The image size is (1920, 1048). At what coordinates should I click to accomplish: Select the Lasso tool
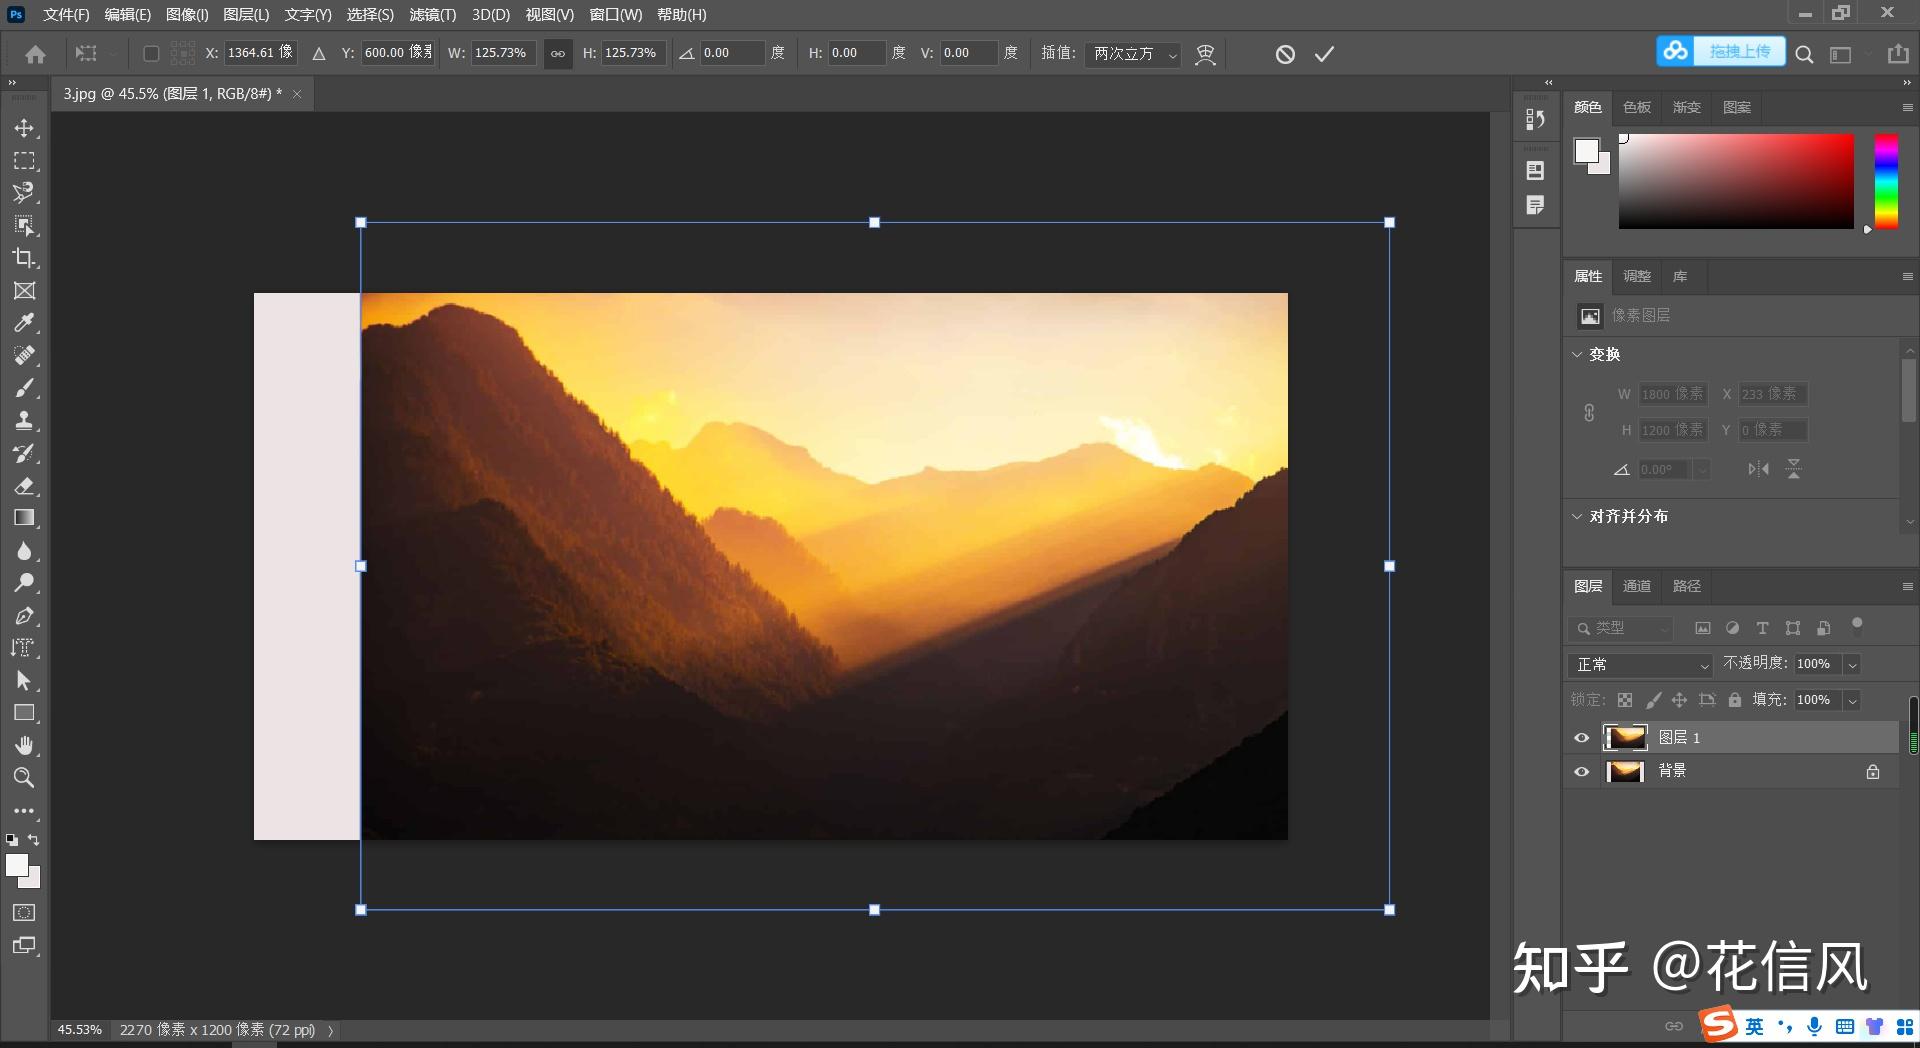[x=24, y=192]
